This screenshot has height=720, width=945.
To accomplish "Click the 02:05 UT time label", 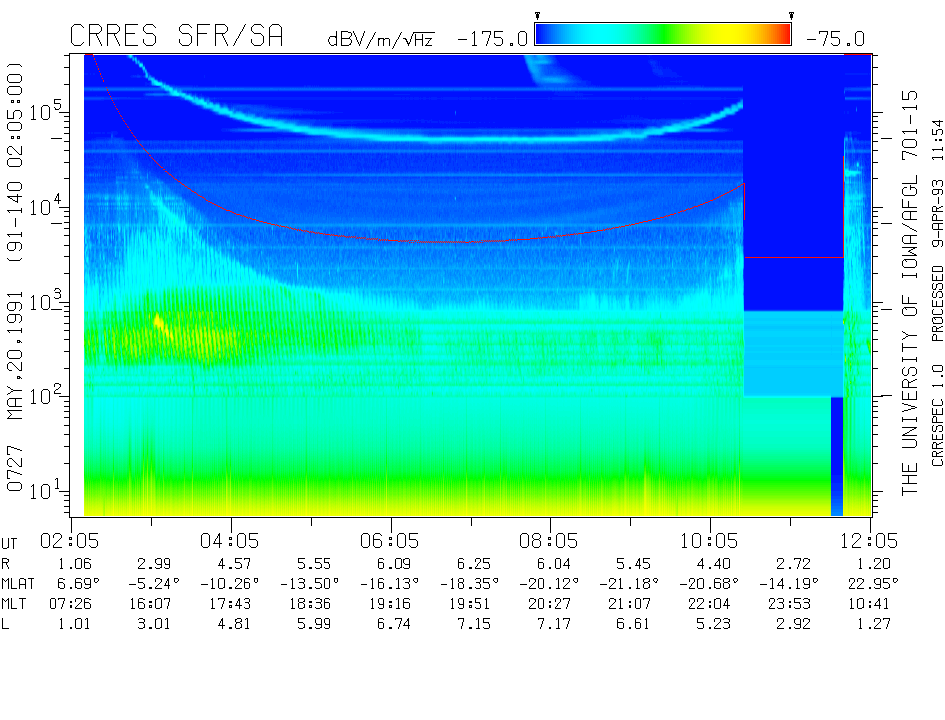I will click(x=69, y=541).
